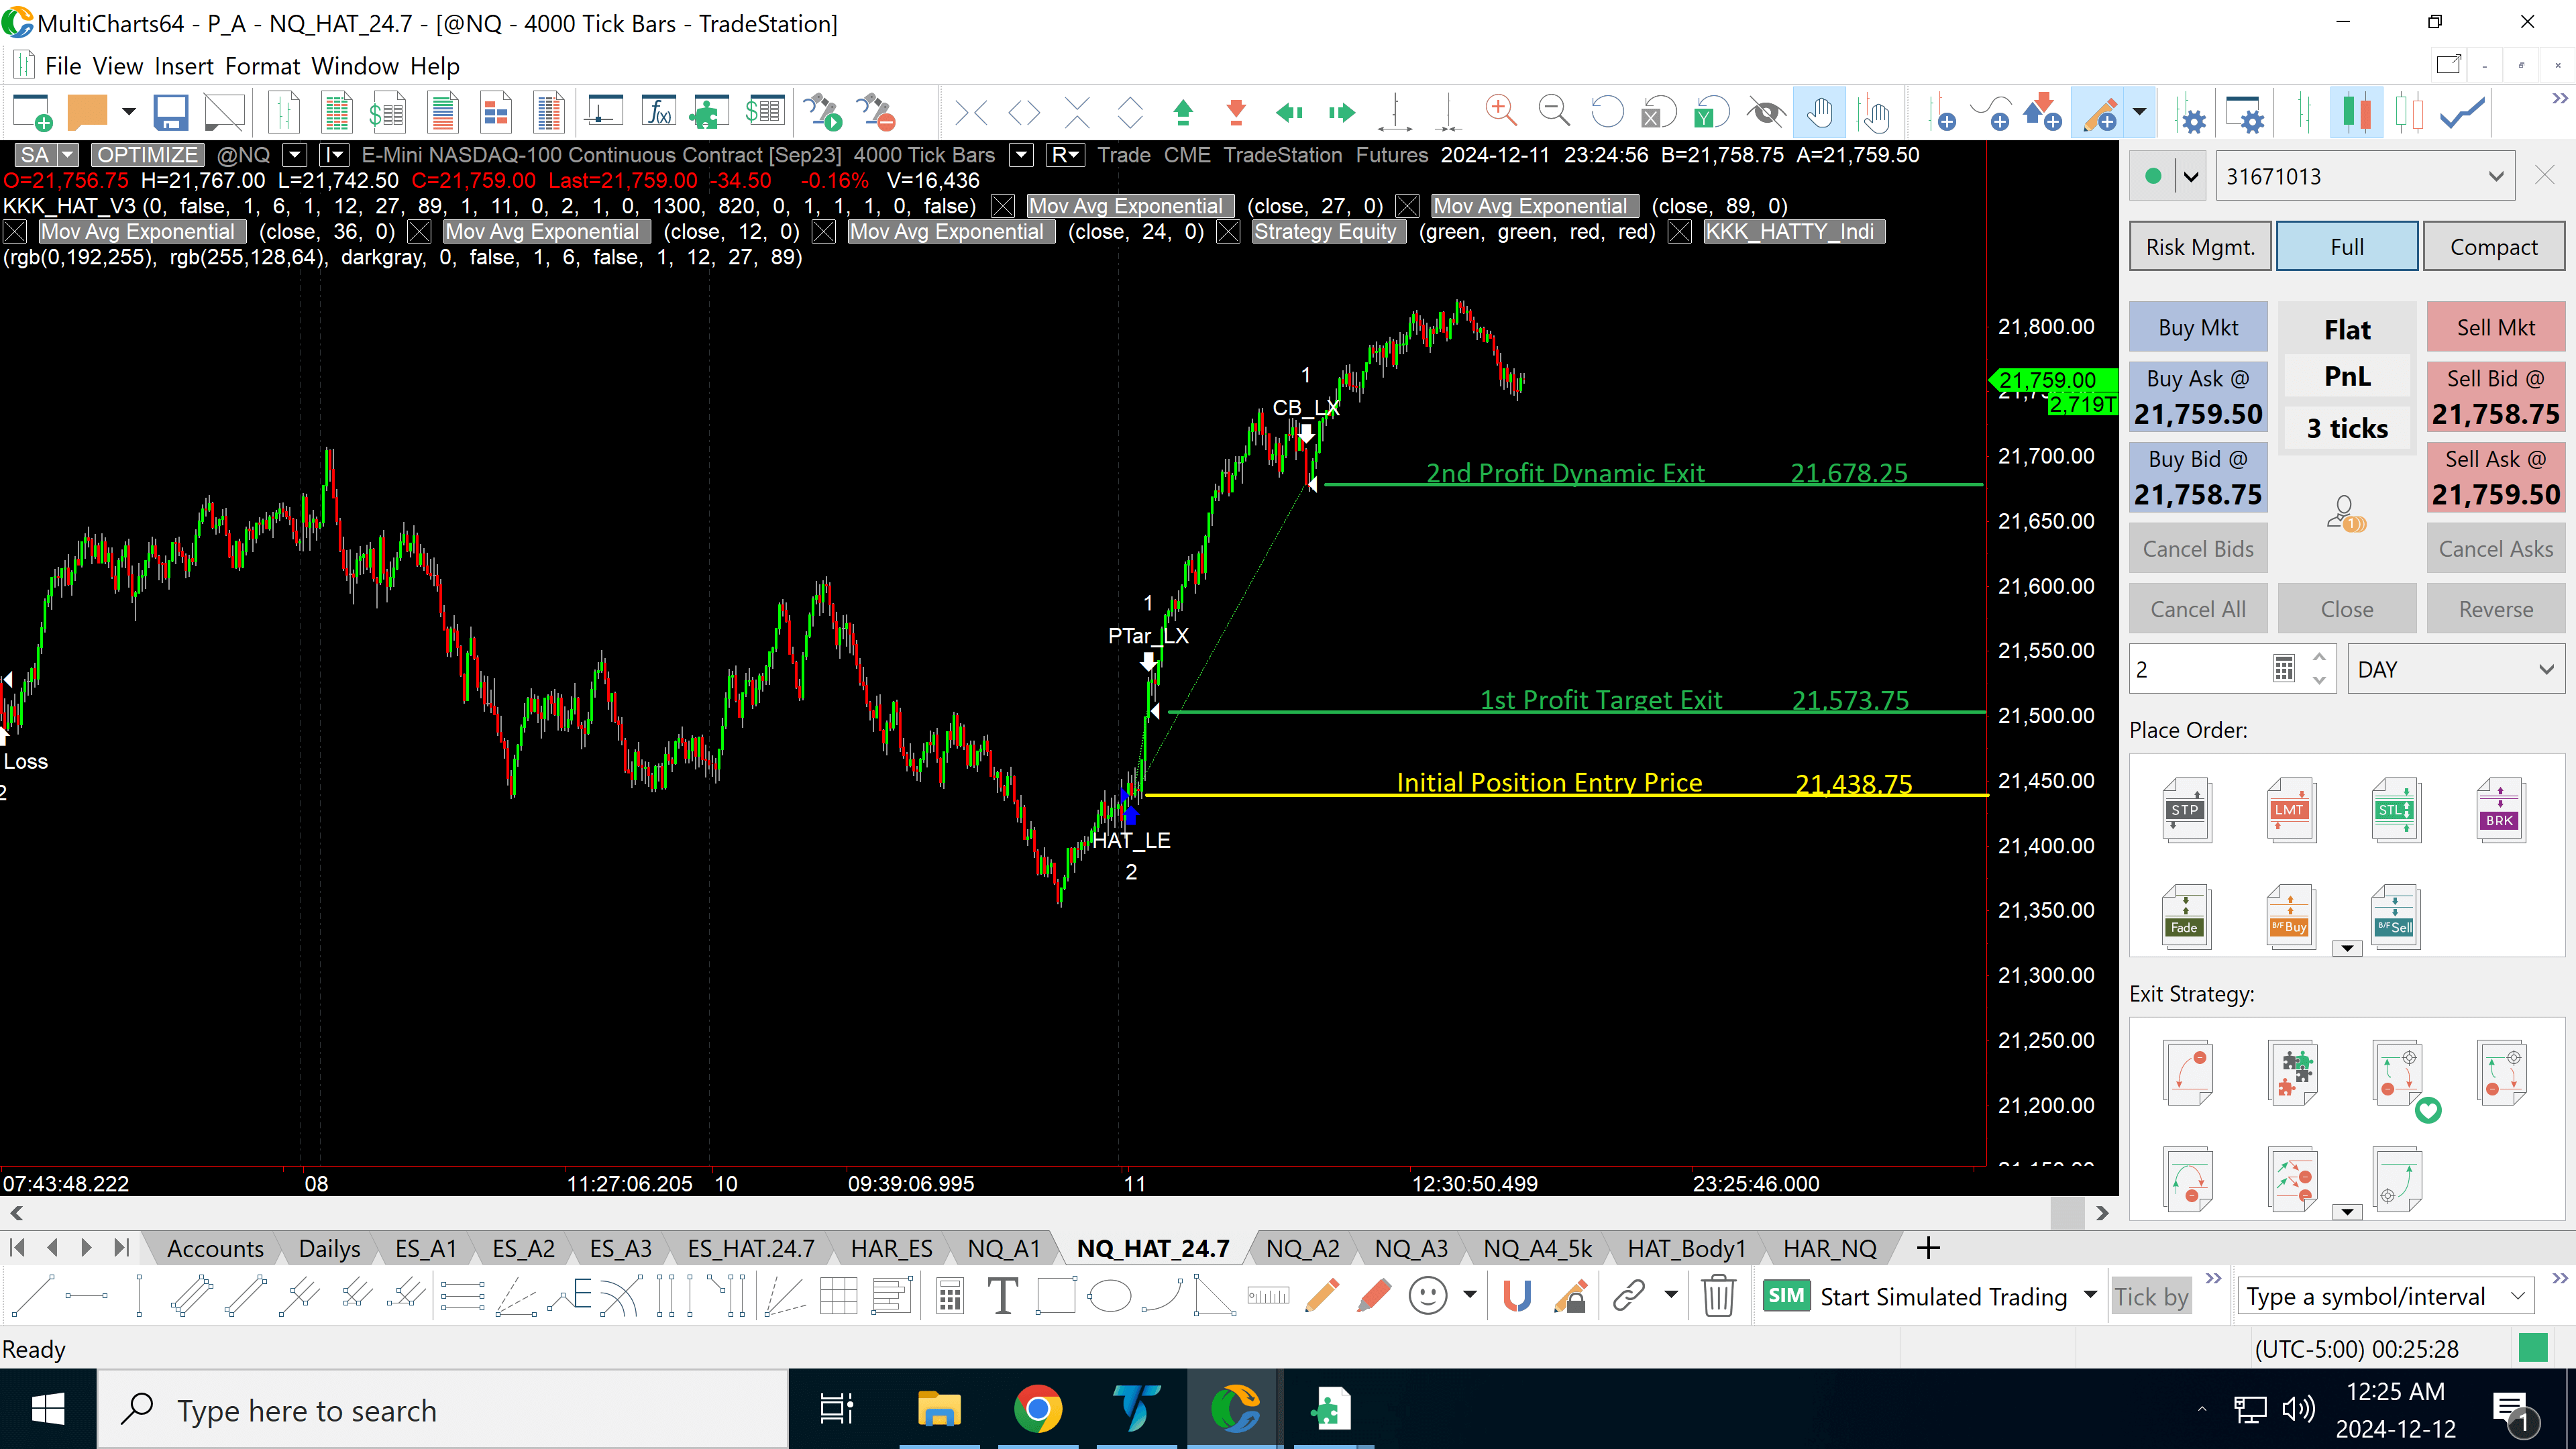Click the Risk Mgmt. button
The height and width of the screenshot is (1449, 2576).
(2200, 247)
